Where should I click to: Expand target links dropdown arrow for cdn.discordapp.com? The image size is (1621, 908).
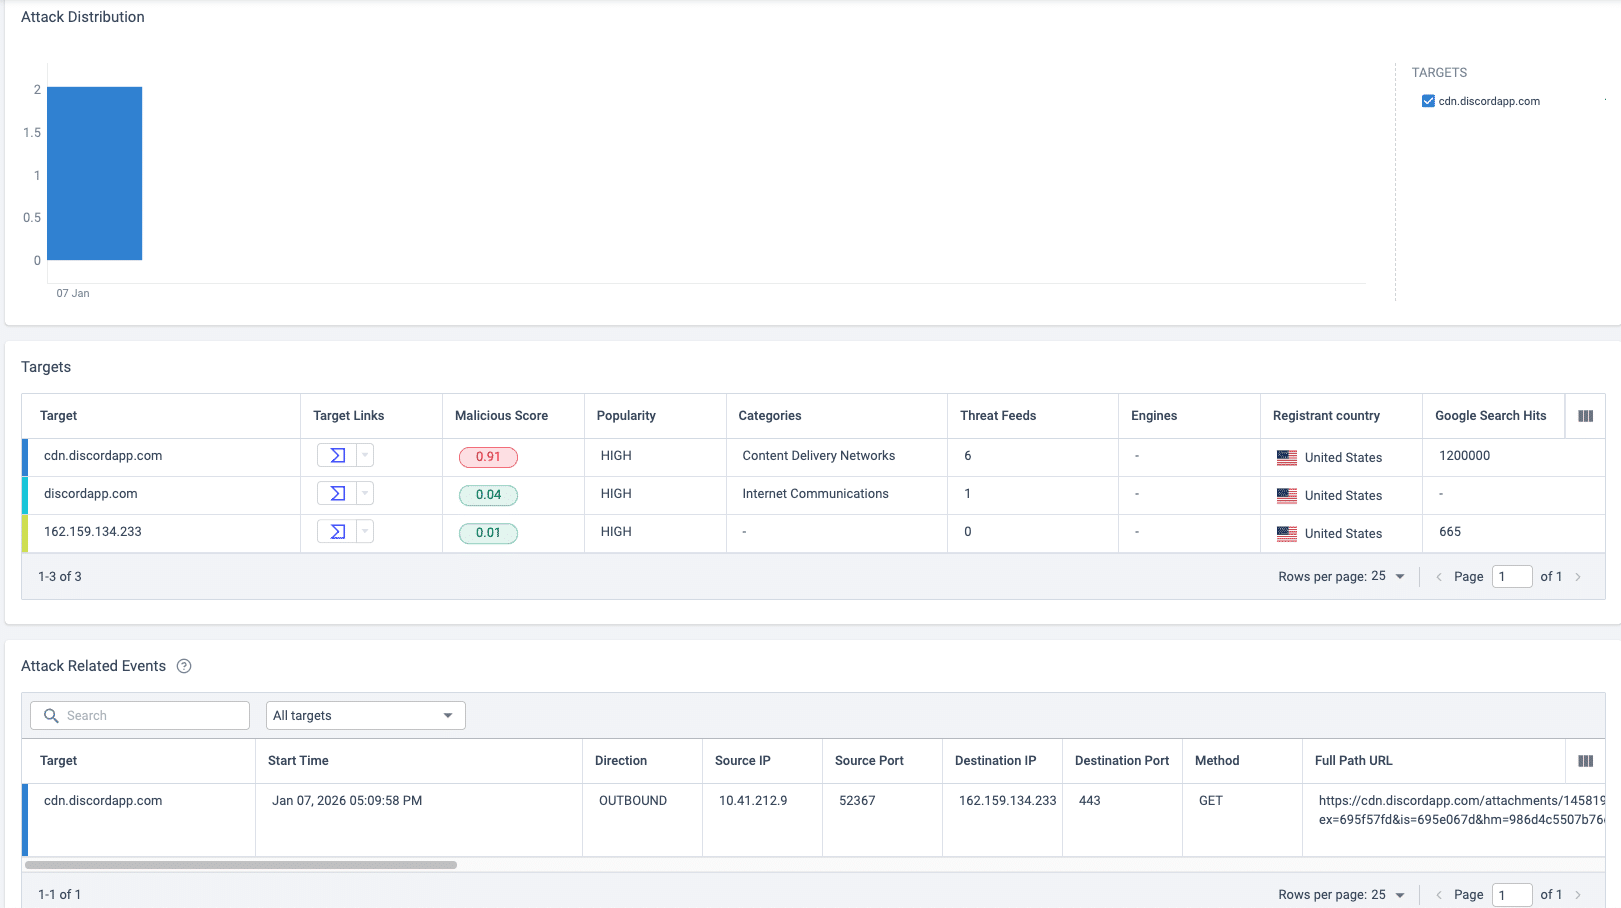coord(365,456)
